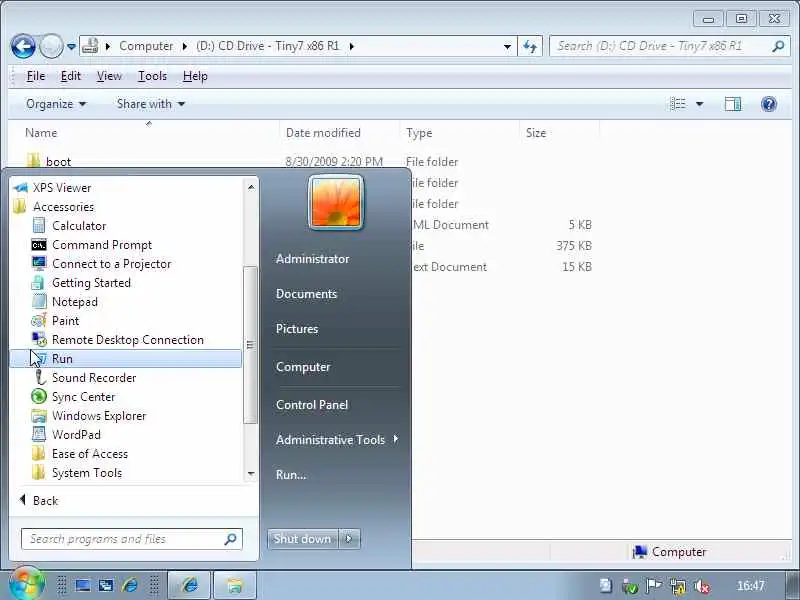
Task: Click the muted volume tray icon
Action: click(702, 586)
